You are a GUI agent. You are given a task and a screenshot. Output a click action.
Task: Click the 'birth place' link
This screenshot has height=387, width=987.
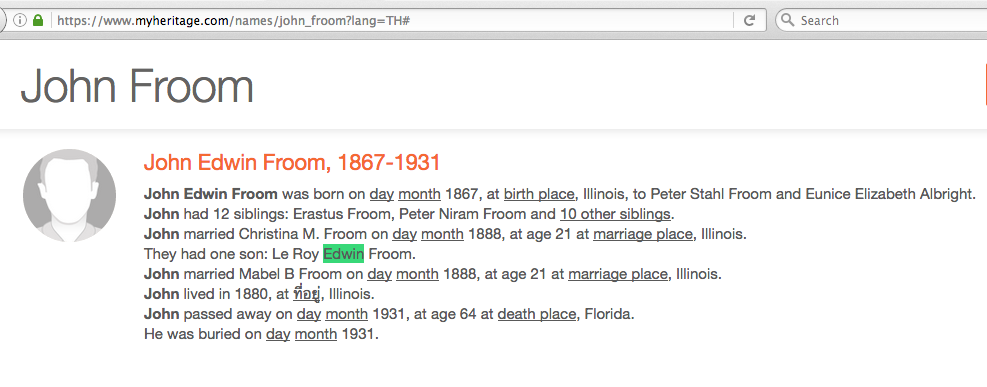click(x=539, y=194)
